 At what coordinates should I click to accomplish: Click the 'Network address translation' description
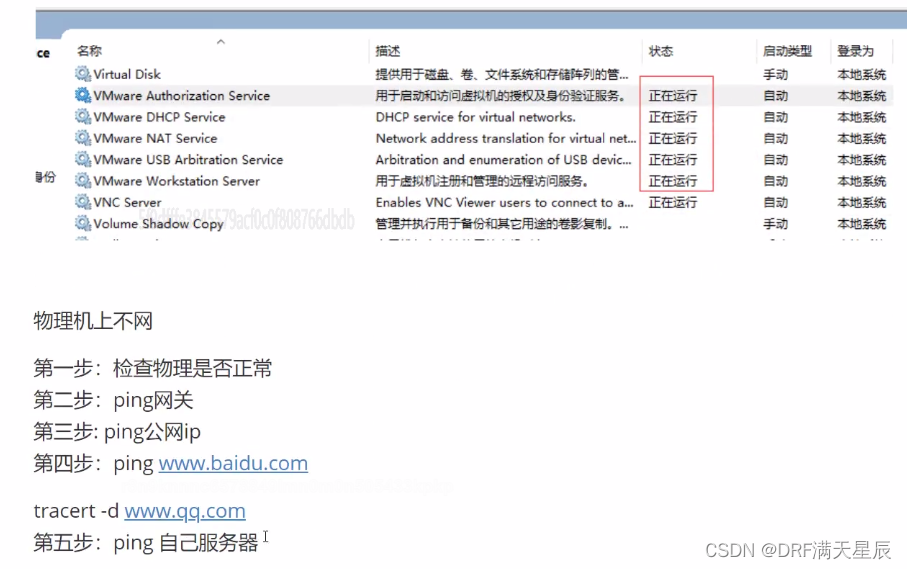pos(506,139)
